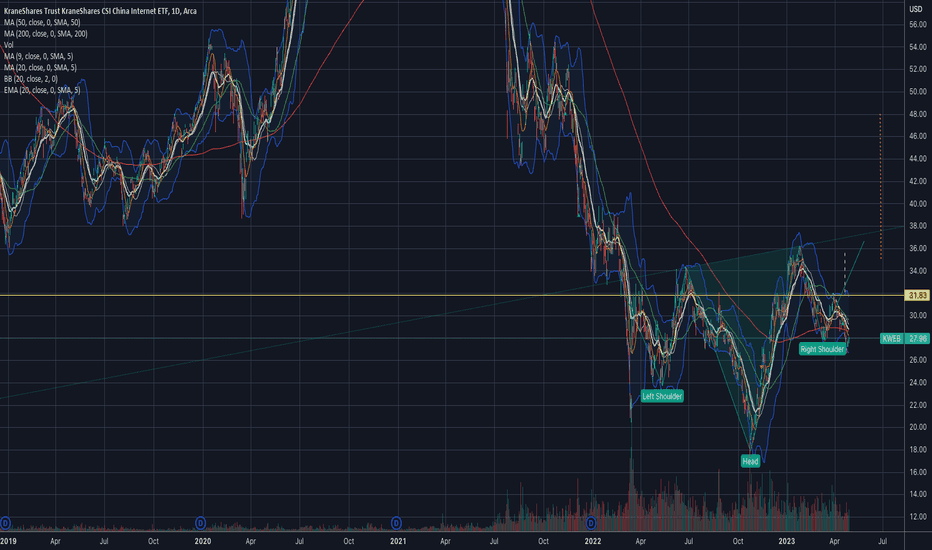This screenshot has height=550, width=932.
Task: Click the 2021 label on the time axis
Action: tap(398, 541)
